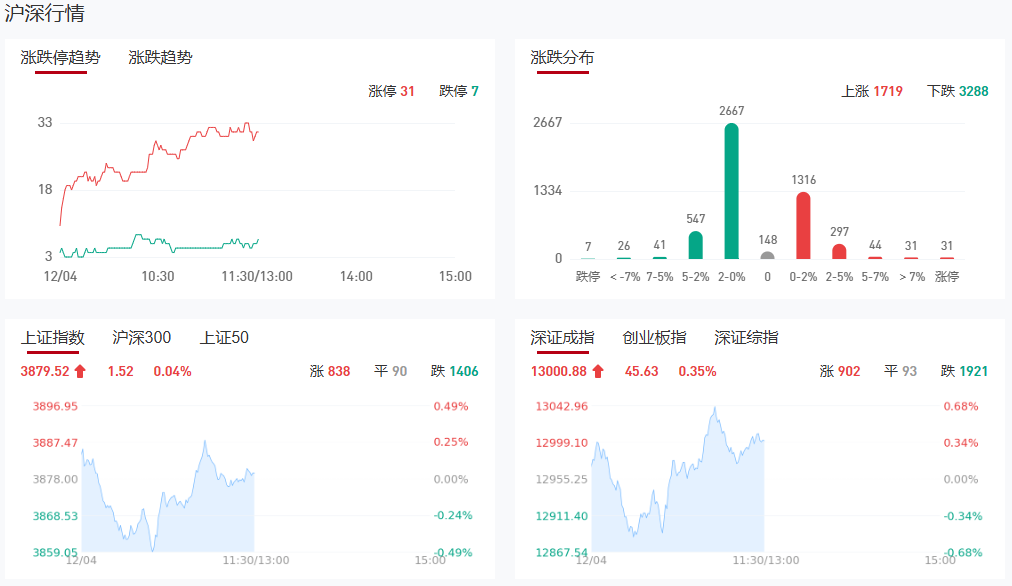The height and width of the screenshot is (586, 1012).
Task: Click the tall green 2-0% bar
Action: coord(732,191)
